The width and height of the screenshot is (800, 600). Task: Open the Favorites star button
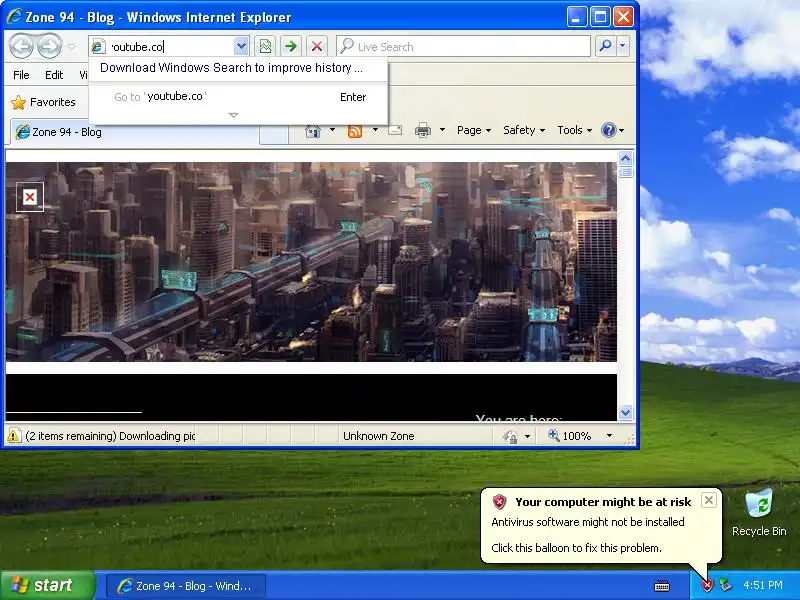pos(43,102)
